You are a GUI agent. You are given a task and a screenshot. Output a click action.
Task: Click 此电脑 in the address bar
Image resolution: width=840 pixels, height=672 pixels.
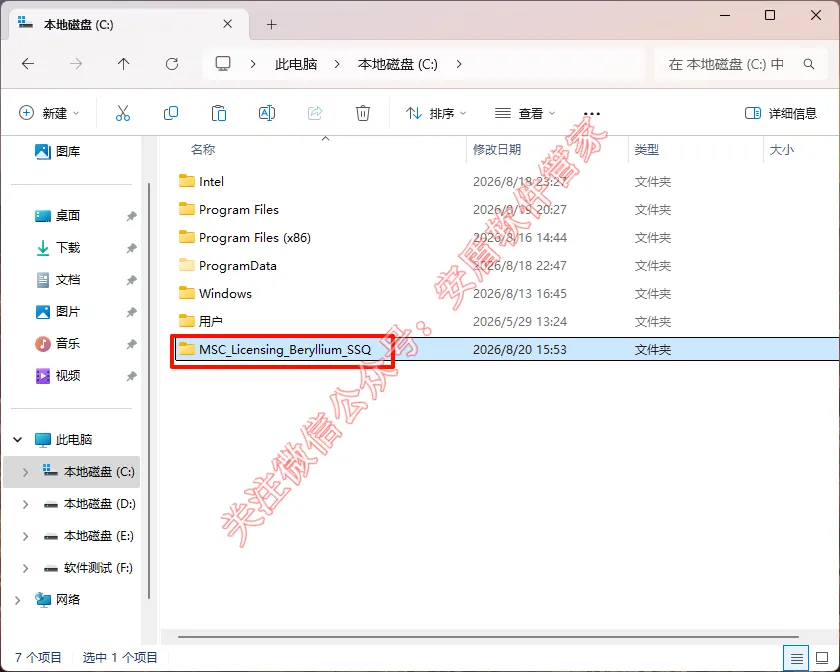296,64
